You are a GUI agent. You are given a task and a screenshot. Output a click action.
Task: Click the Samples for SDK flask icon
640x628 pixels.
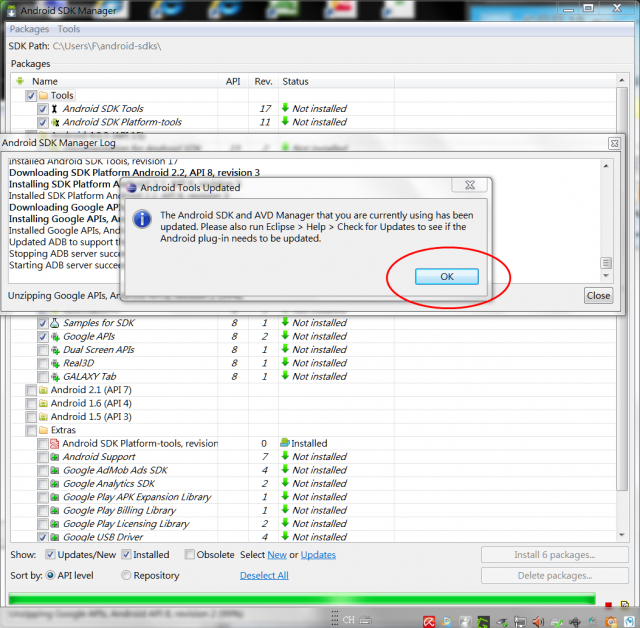click(x=54, y=323)
